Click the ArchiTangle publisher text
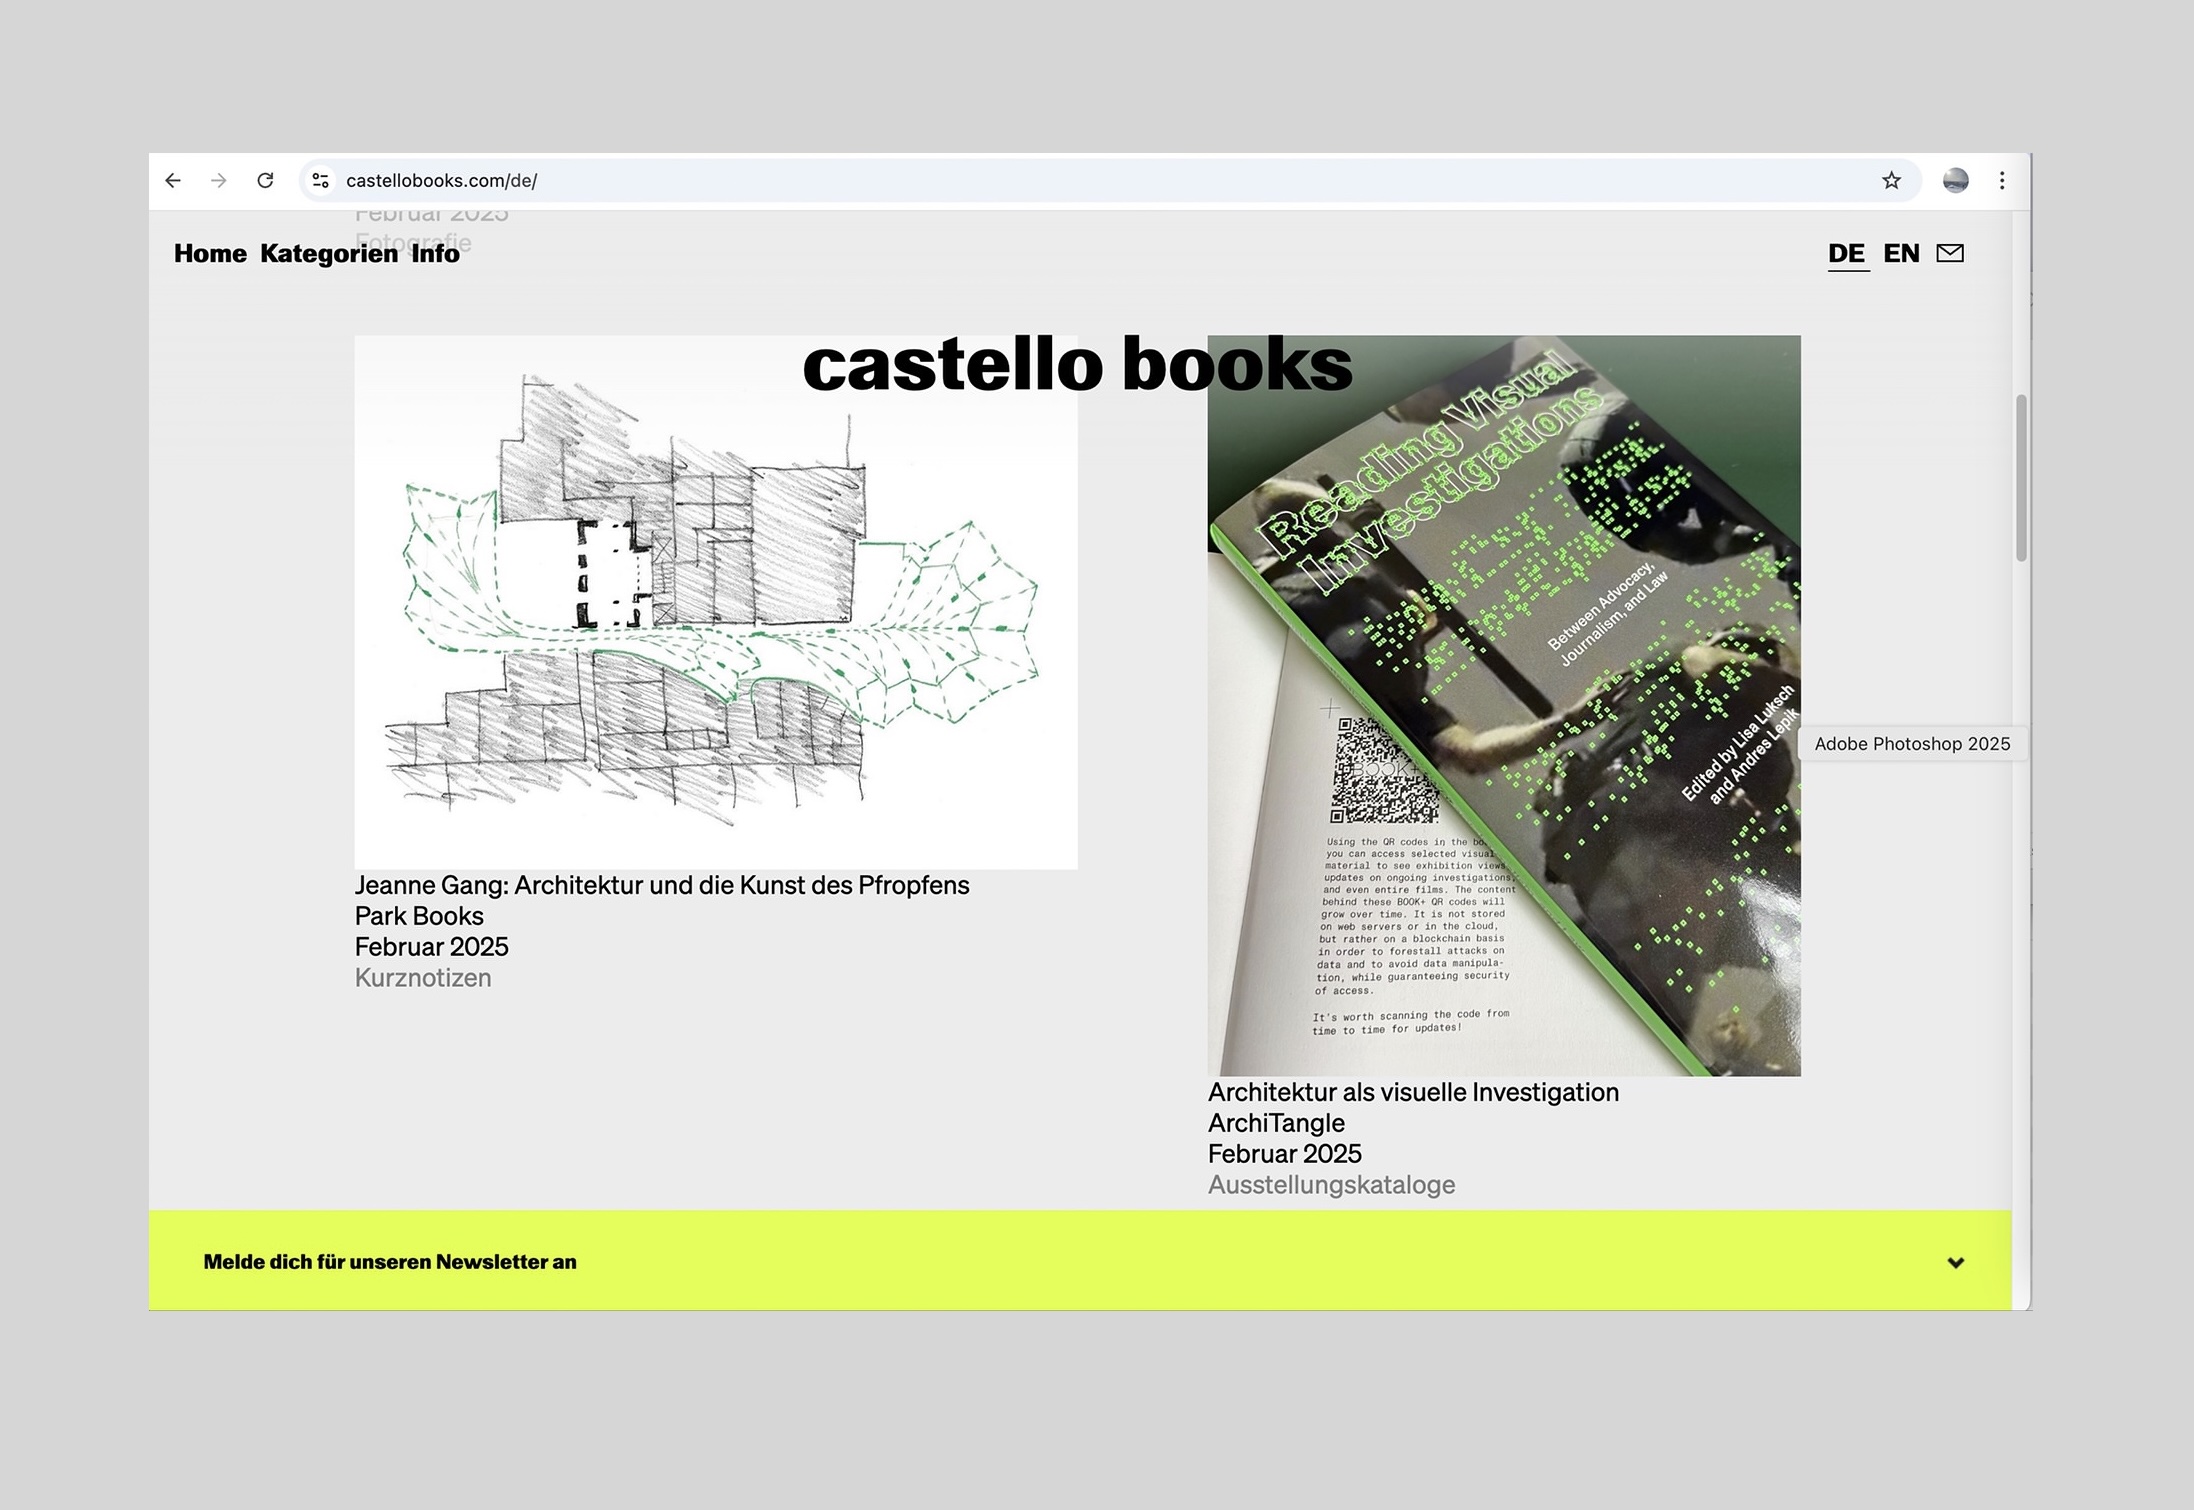The image size is (2194, 1510). (x=1276, y=1123)
